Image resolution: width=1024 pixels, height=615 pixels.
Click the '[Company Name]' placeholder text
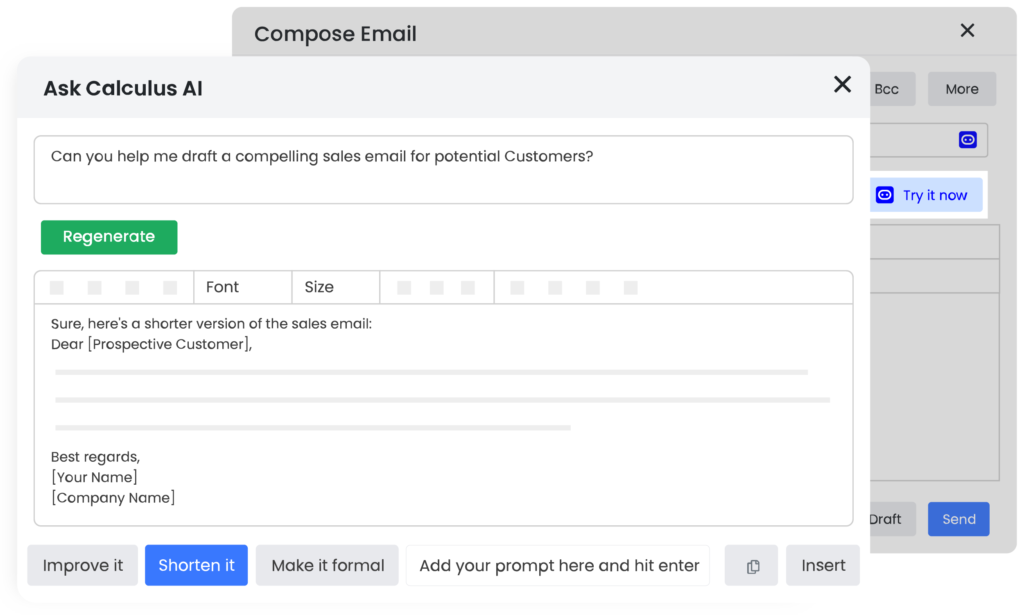click(113, 497)
